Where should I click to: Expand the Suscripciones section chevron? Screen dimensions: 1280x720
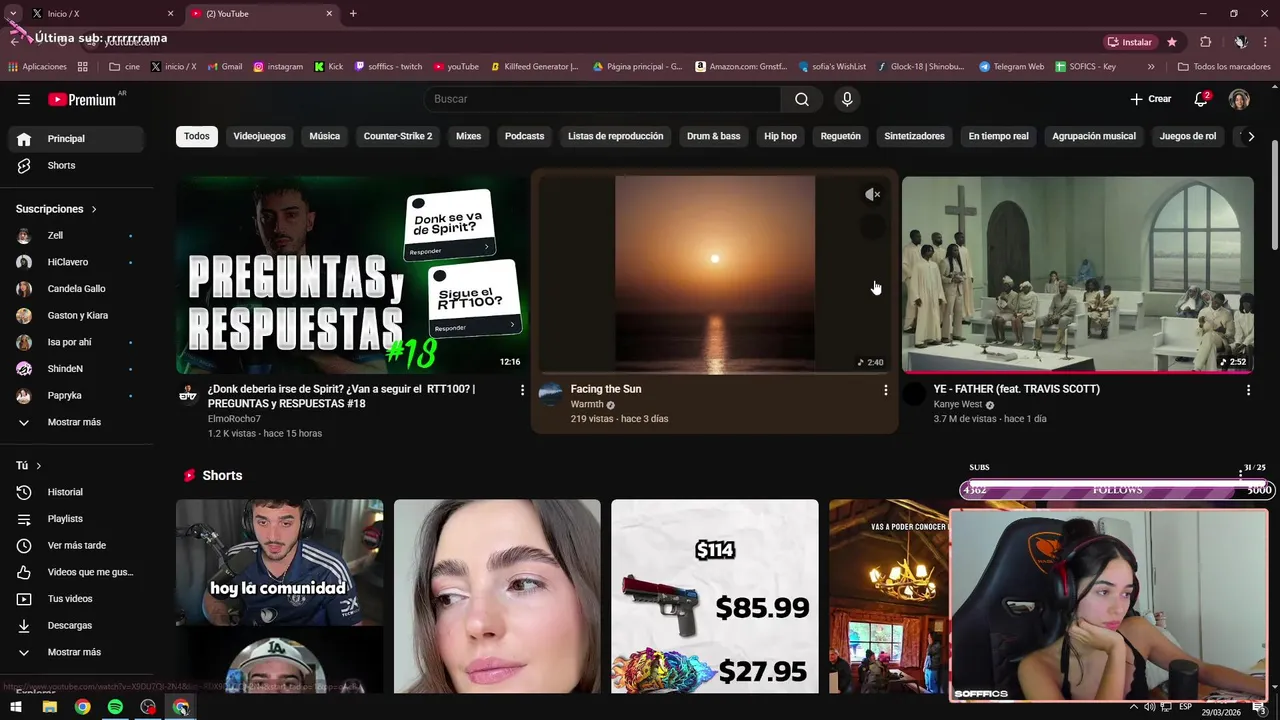[x=94, y=209]
